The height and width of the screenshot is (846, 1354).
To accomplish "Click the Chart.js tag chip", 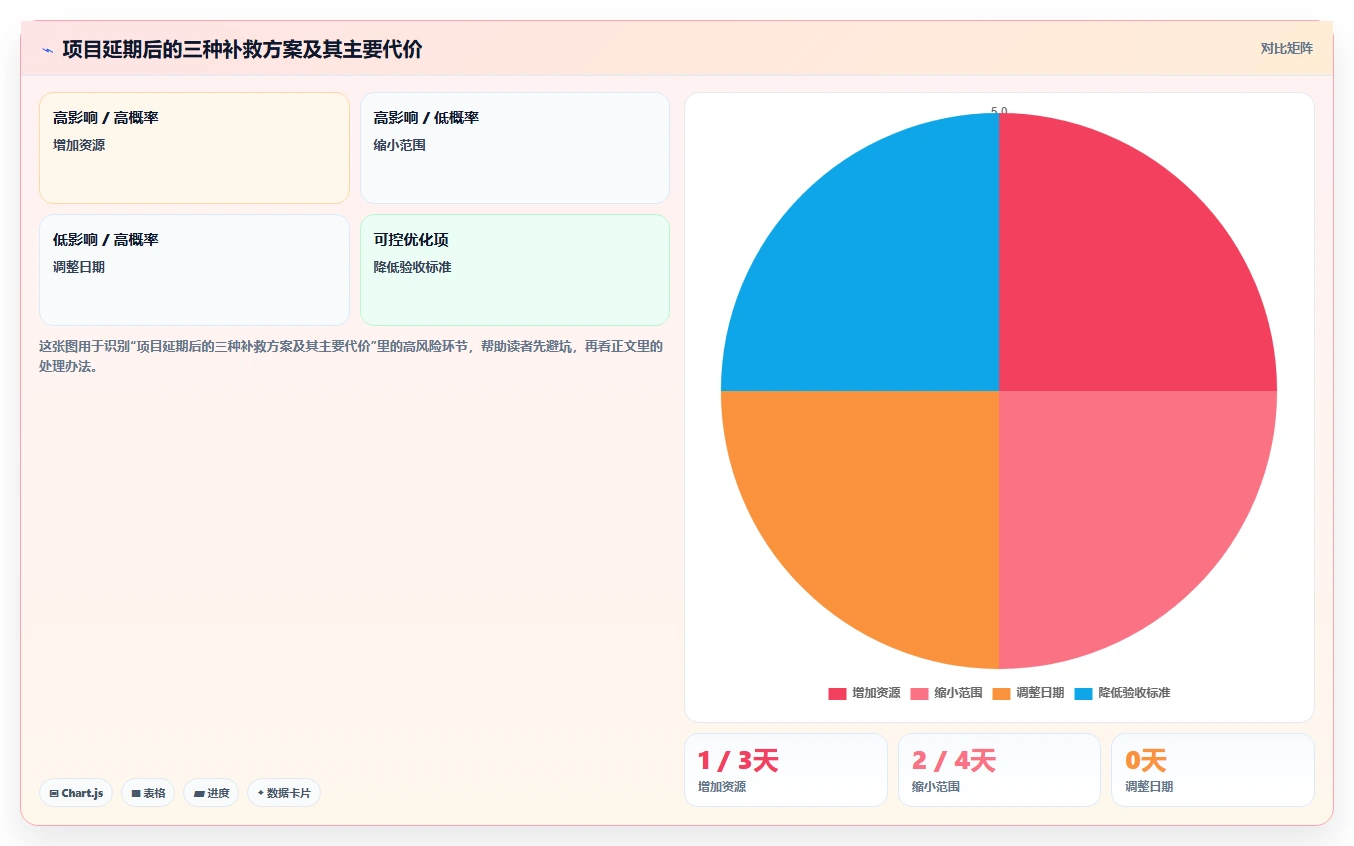I will pyautogui.click(x=77, y=793).
